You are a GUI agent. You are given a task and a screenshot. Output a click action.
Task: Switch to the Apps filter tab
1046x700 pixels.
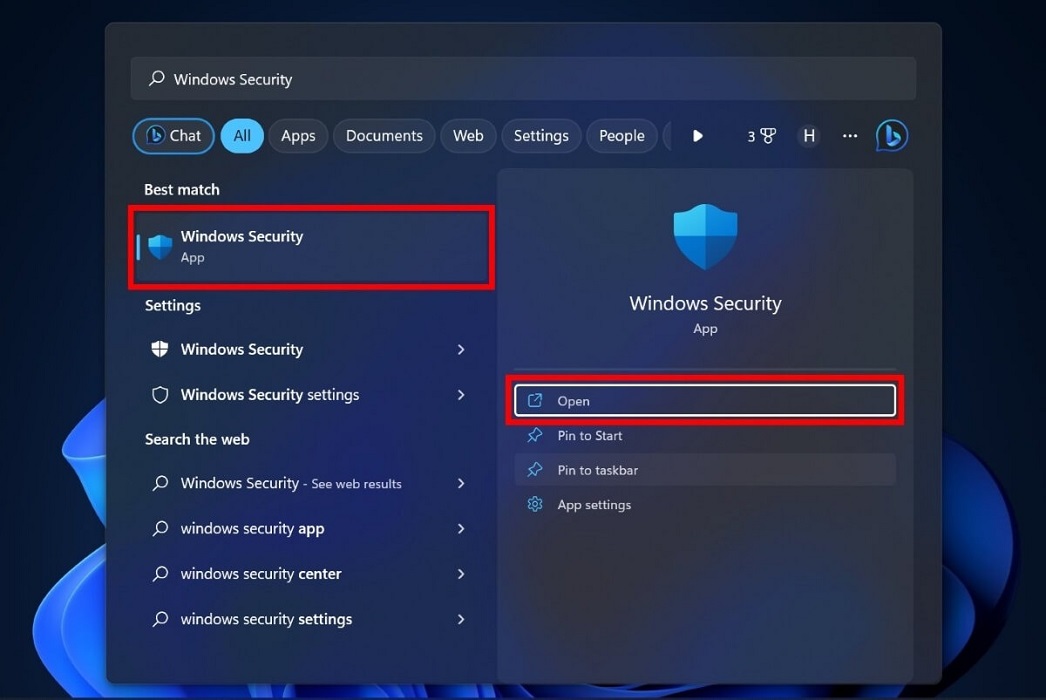click(297, 135)
